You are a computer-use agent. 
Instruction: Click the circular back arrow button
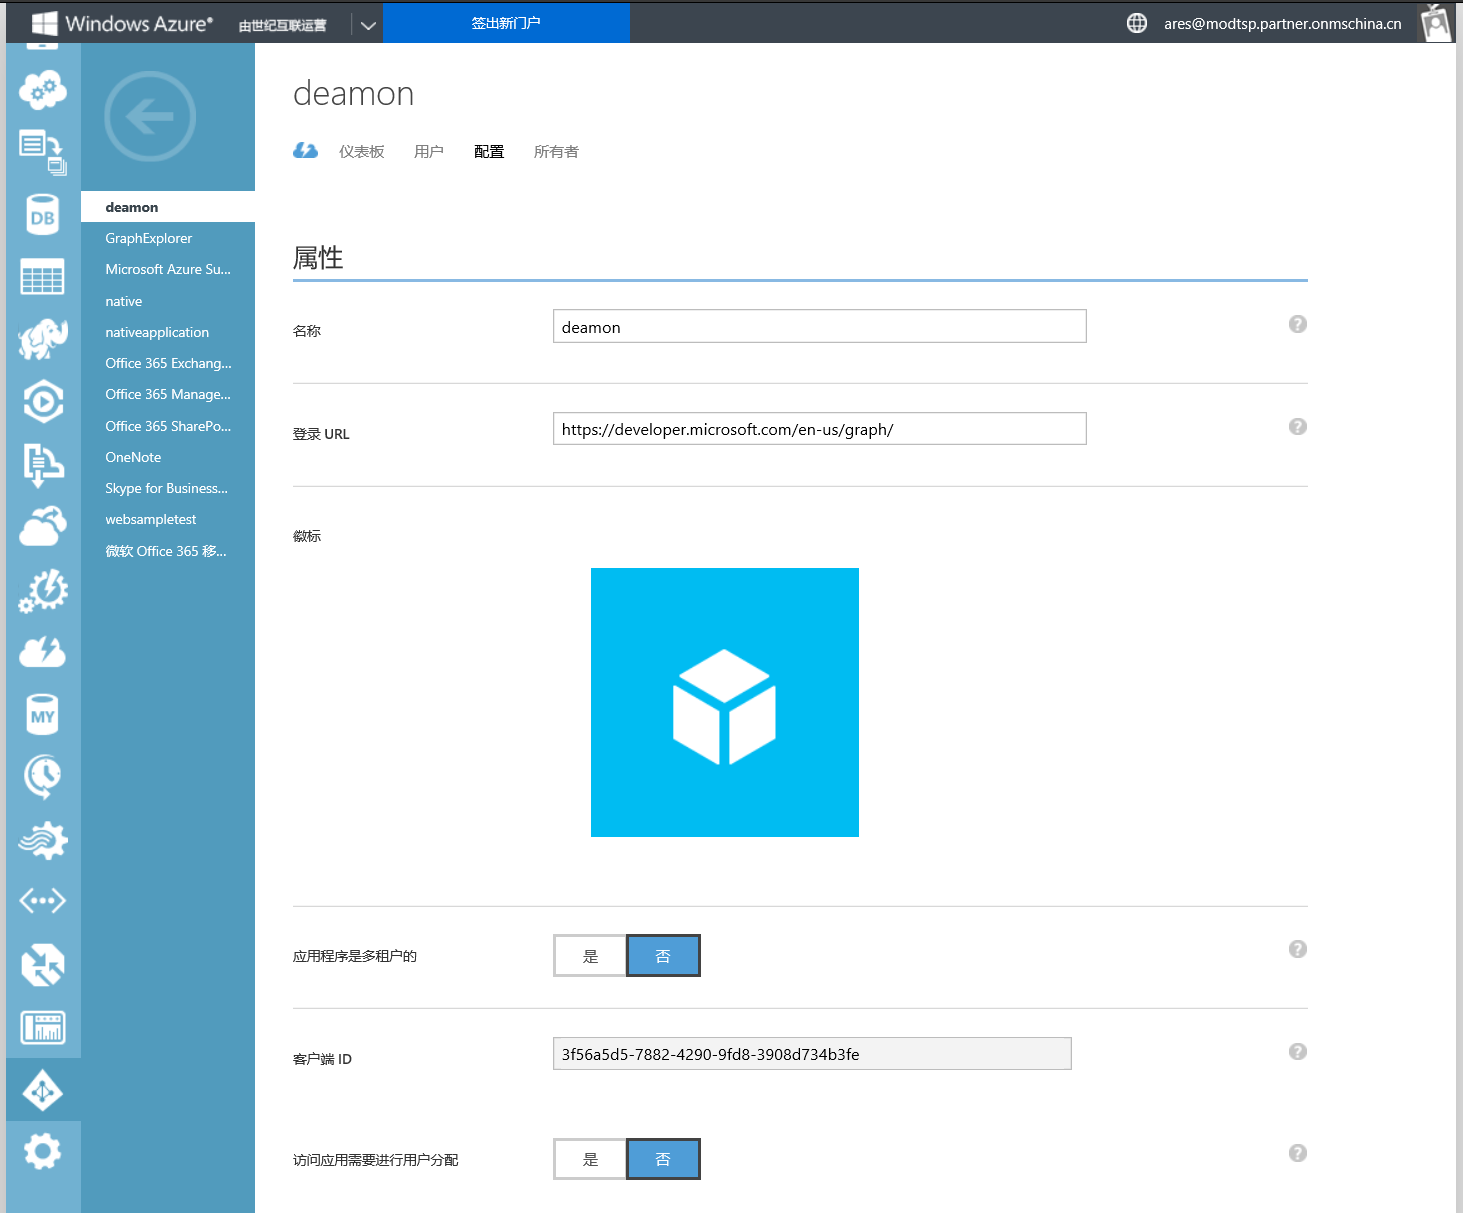point(150,116)
